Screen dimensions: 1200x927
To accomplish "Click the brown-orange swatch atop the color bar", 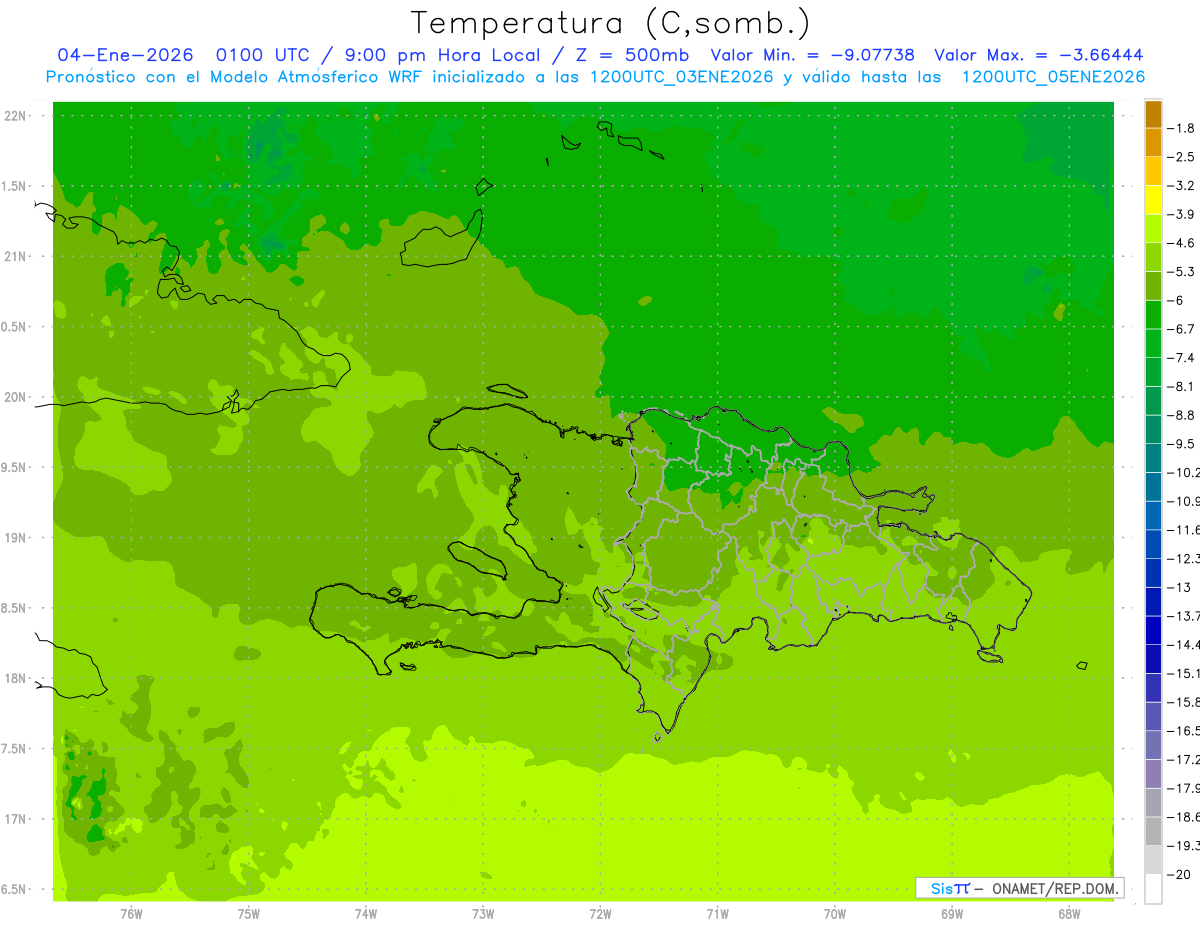I will [x=1153, y=114].
